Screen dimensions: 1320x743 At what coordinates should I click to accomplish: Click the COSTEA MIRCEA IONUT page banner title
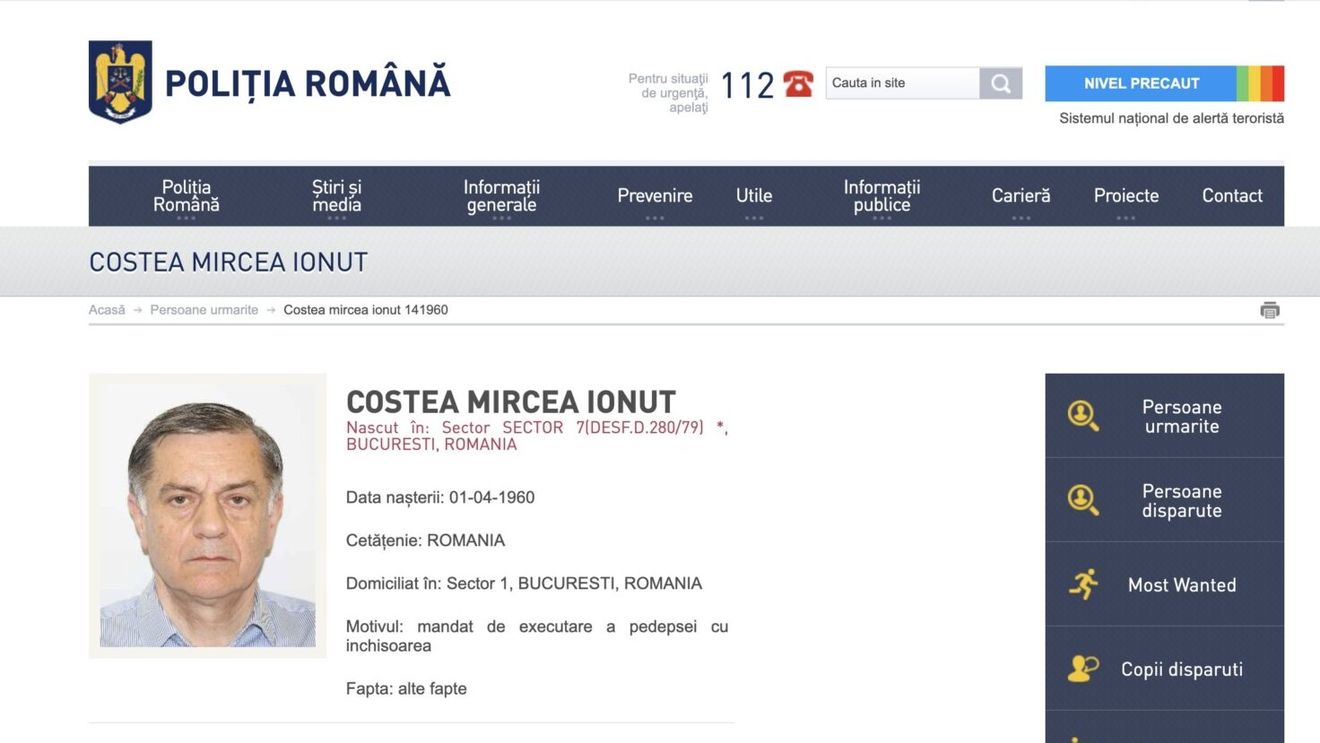point(228,262)
